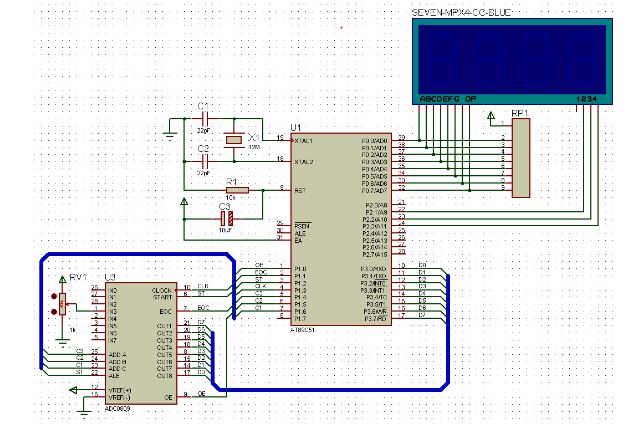Image resolution: width=627 pixels, height=444 pixels.
Task: Click the XTAL2 pin on U1
Action: (x=285, y=162)
